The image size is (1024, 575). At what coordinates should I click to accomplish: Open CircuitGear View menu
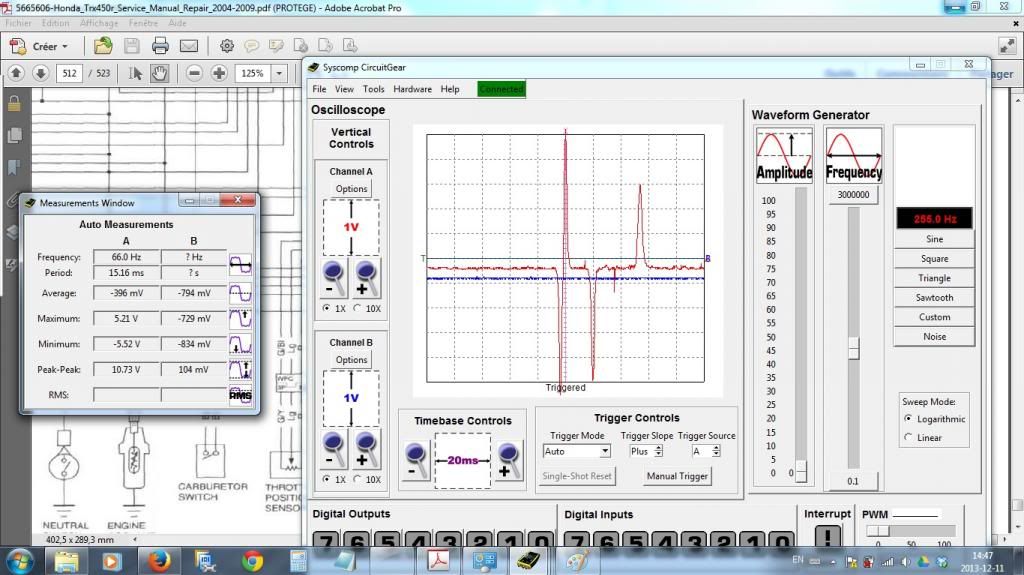coord(344,89)
